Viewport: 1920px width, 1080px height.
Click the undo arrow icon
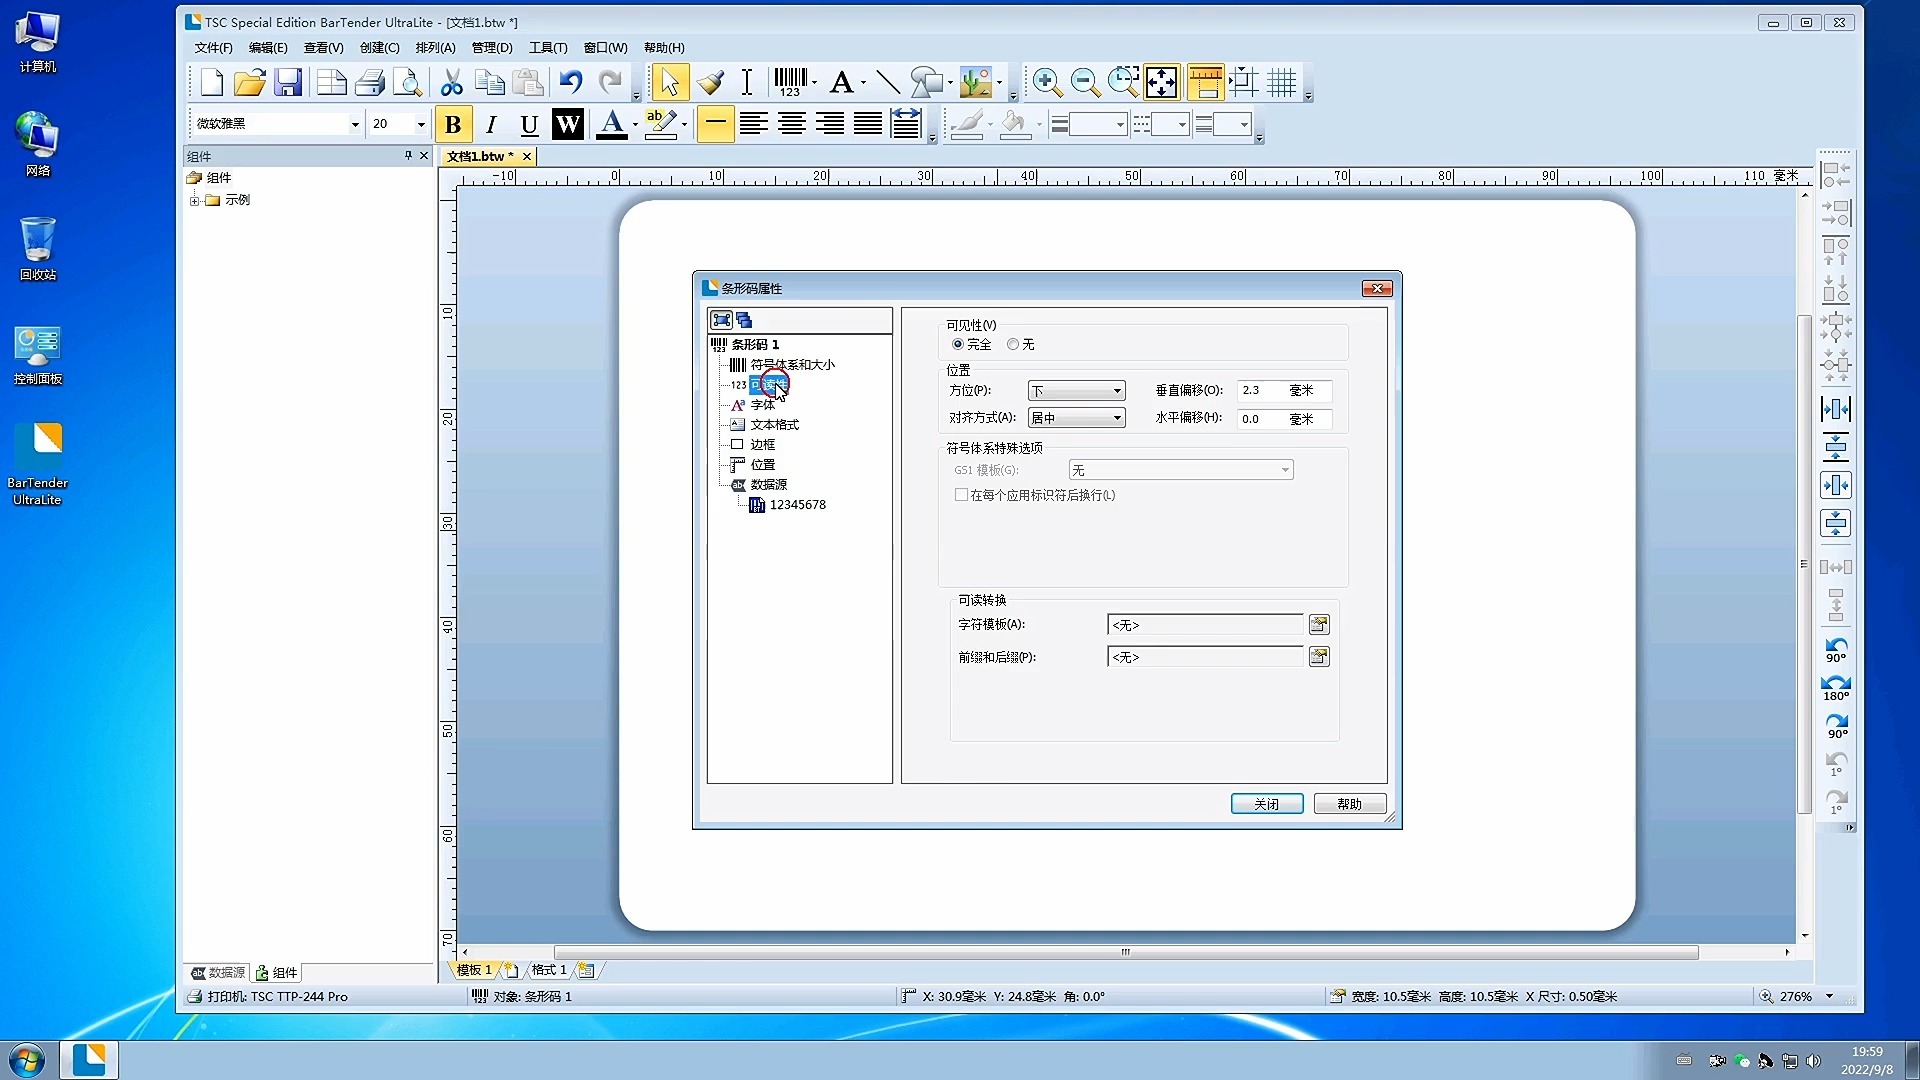(570, 82)
